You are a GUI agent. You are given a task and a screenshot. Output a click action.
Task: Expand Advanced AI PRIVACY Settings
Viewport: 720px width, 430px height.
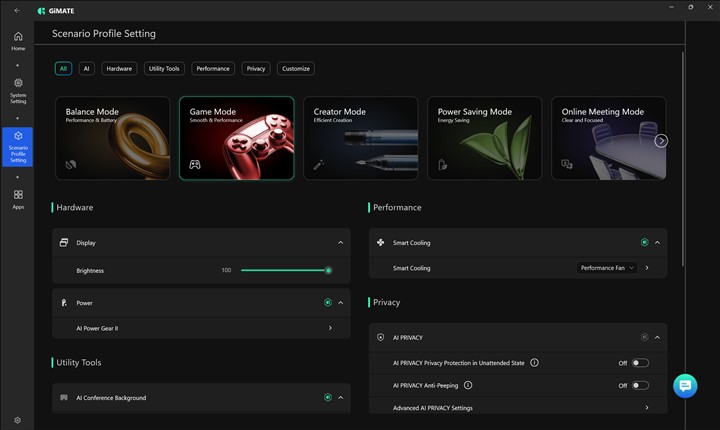click(646, 408)
